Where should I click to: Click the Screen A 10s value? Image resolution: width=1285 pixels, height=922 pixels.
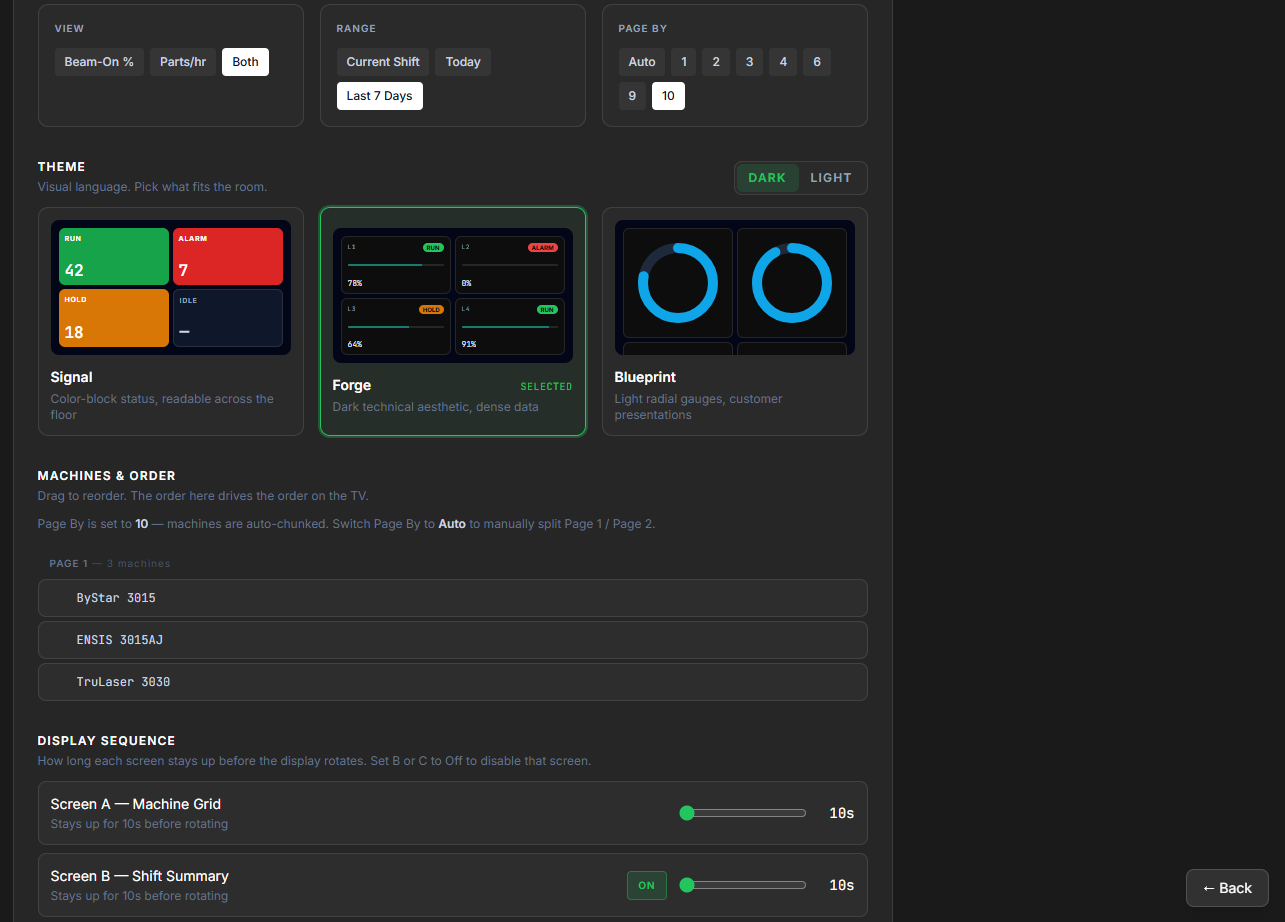tap(842, 813)
